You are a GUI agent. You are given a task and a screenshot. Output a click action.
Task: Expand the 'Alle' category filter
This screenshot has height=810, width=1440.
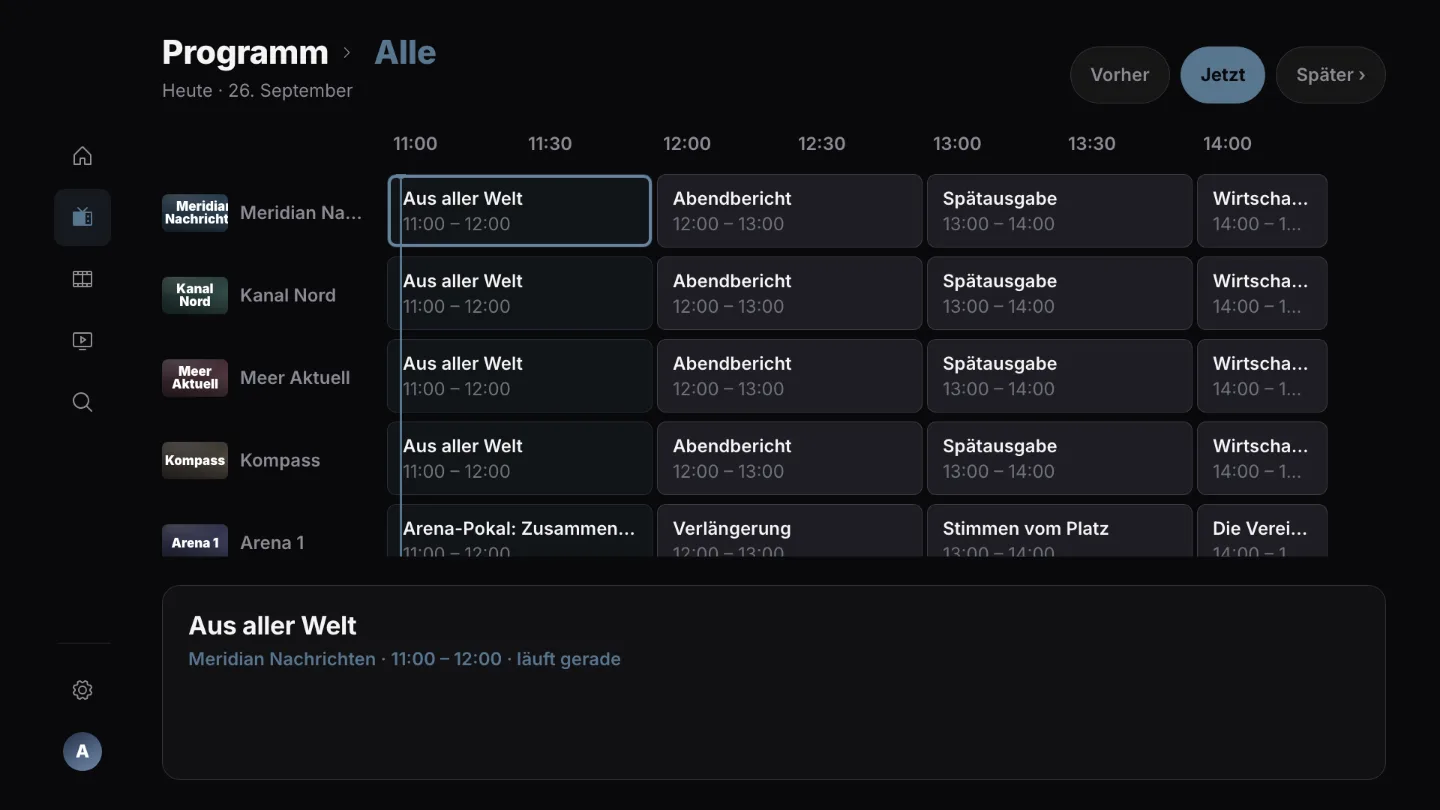point(405,52)
